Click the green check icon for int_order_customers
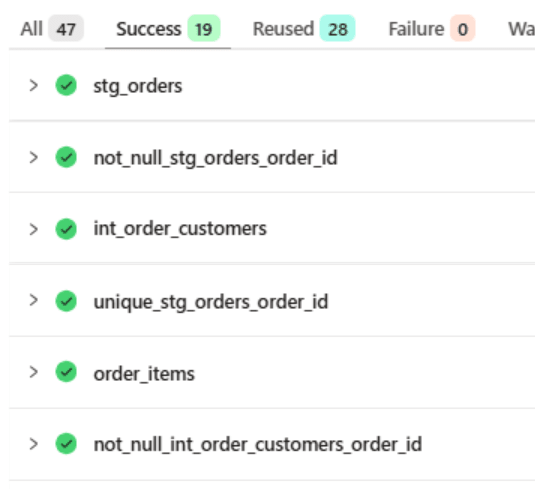The width and height of the screenshot is (535, 489). click(66, 229)
